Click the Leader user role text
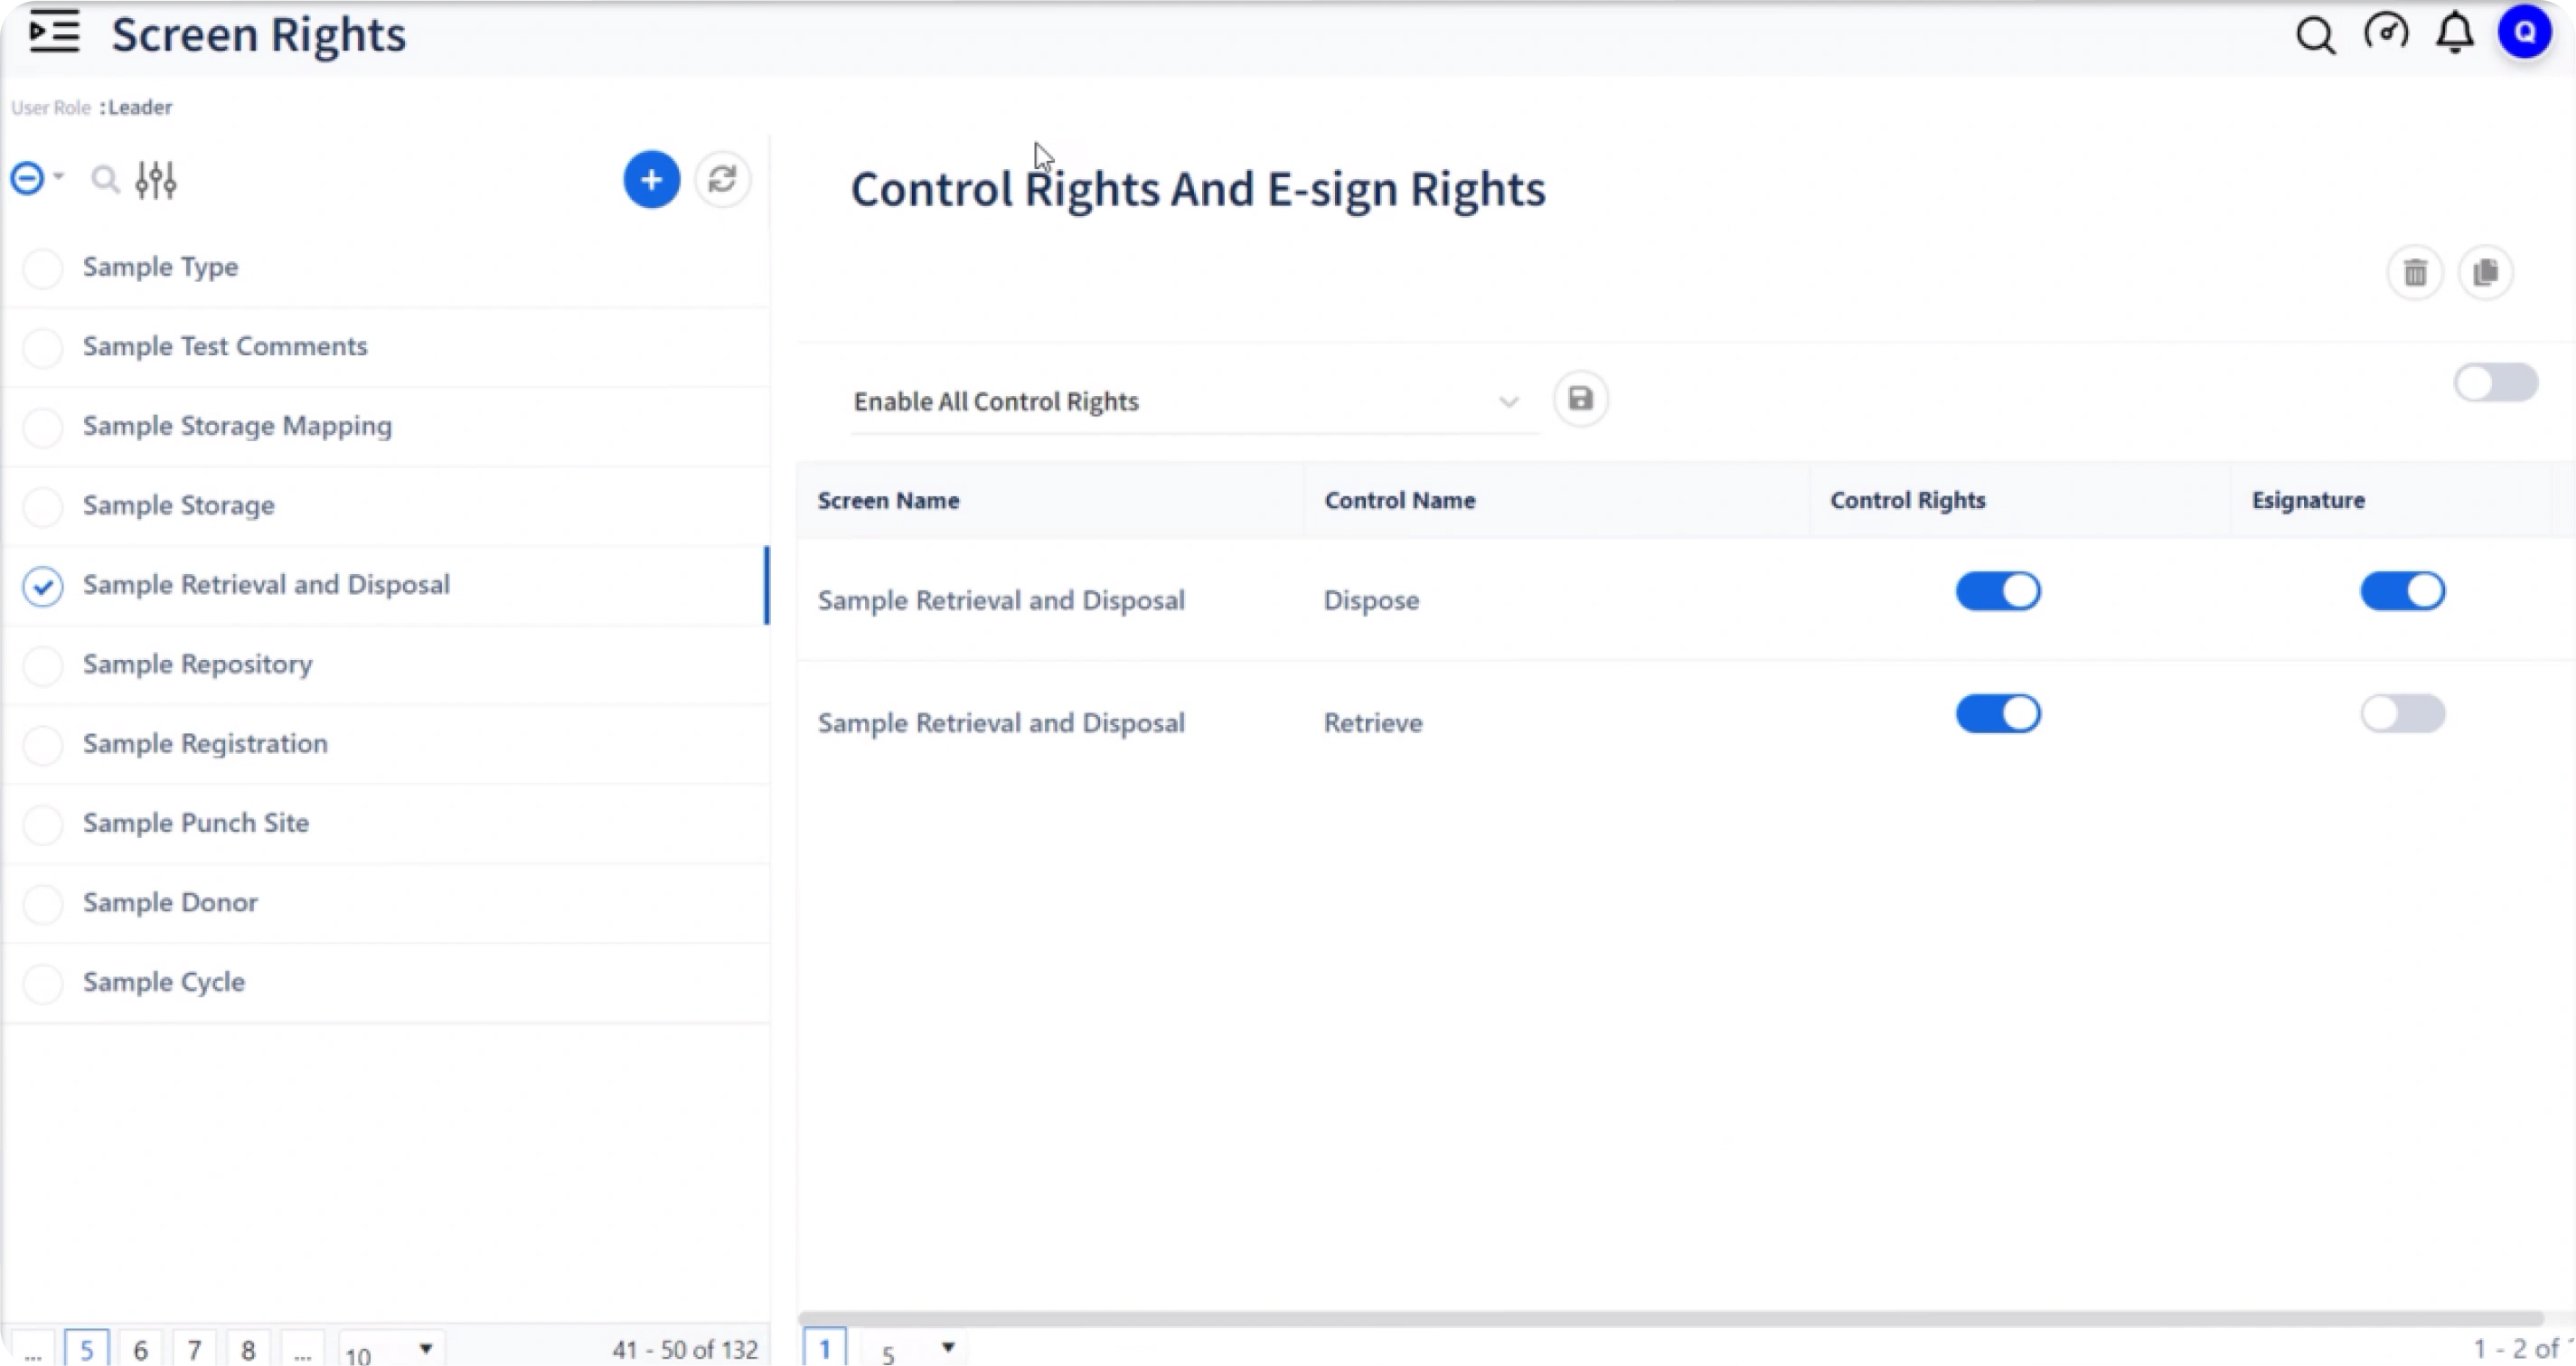 pos(140,107)
